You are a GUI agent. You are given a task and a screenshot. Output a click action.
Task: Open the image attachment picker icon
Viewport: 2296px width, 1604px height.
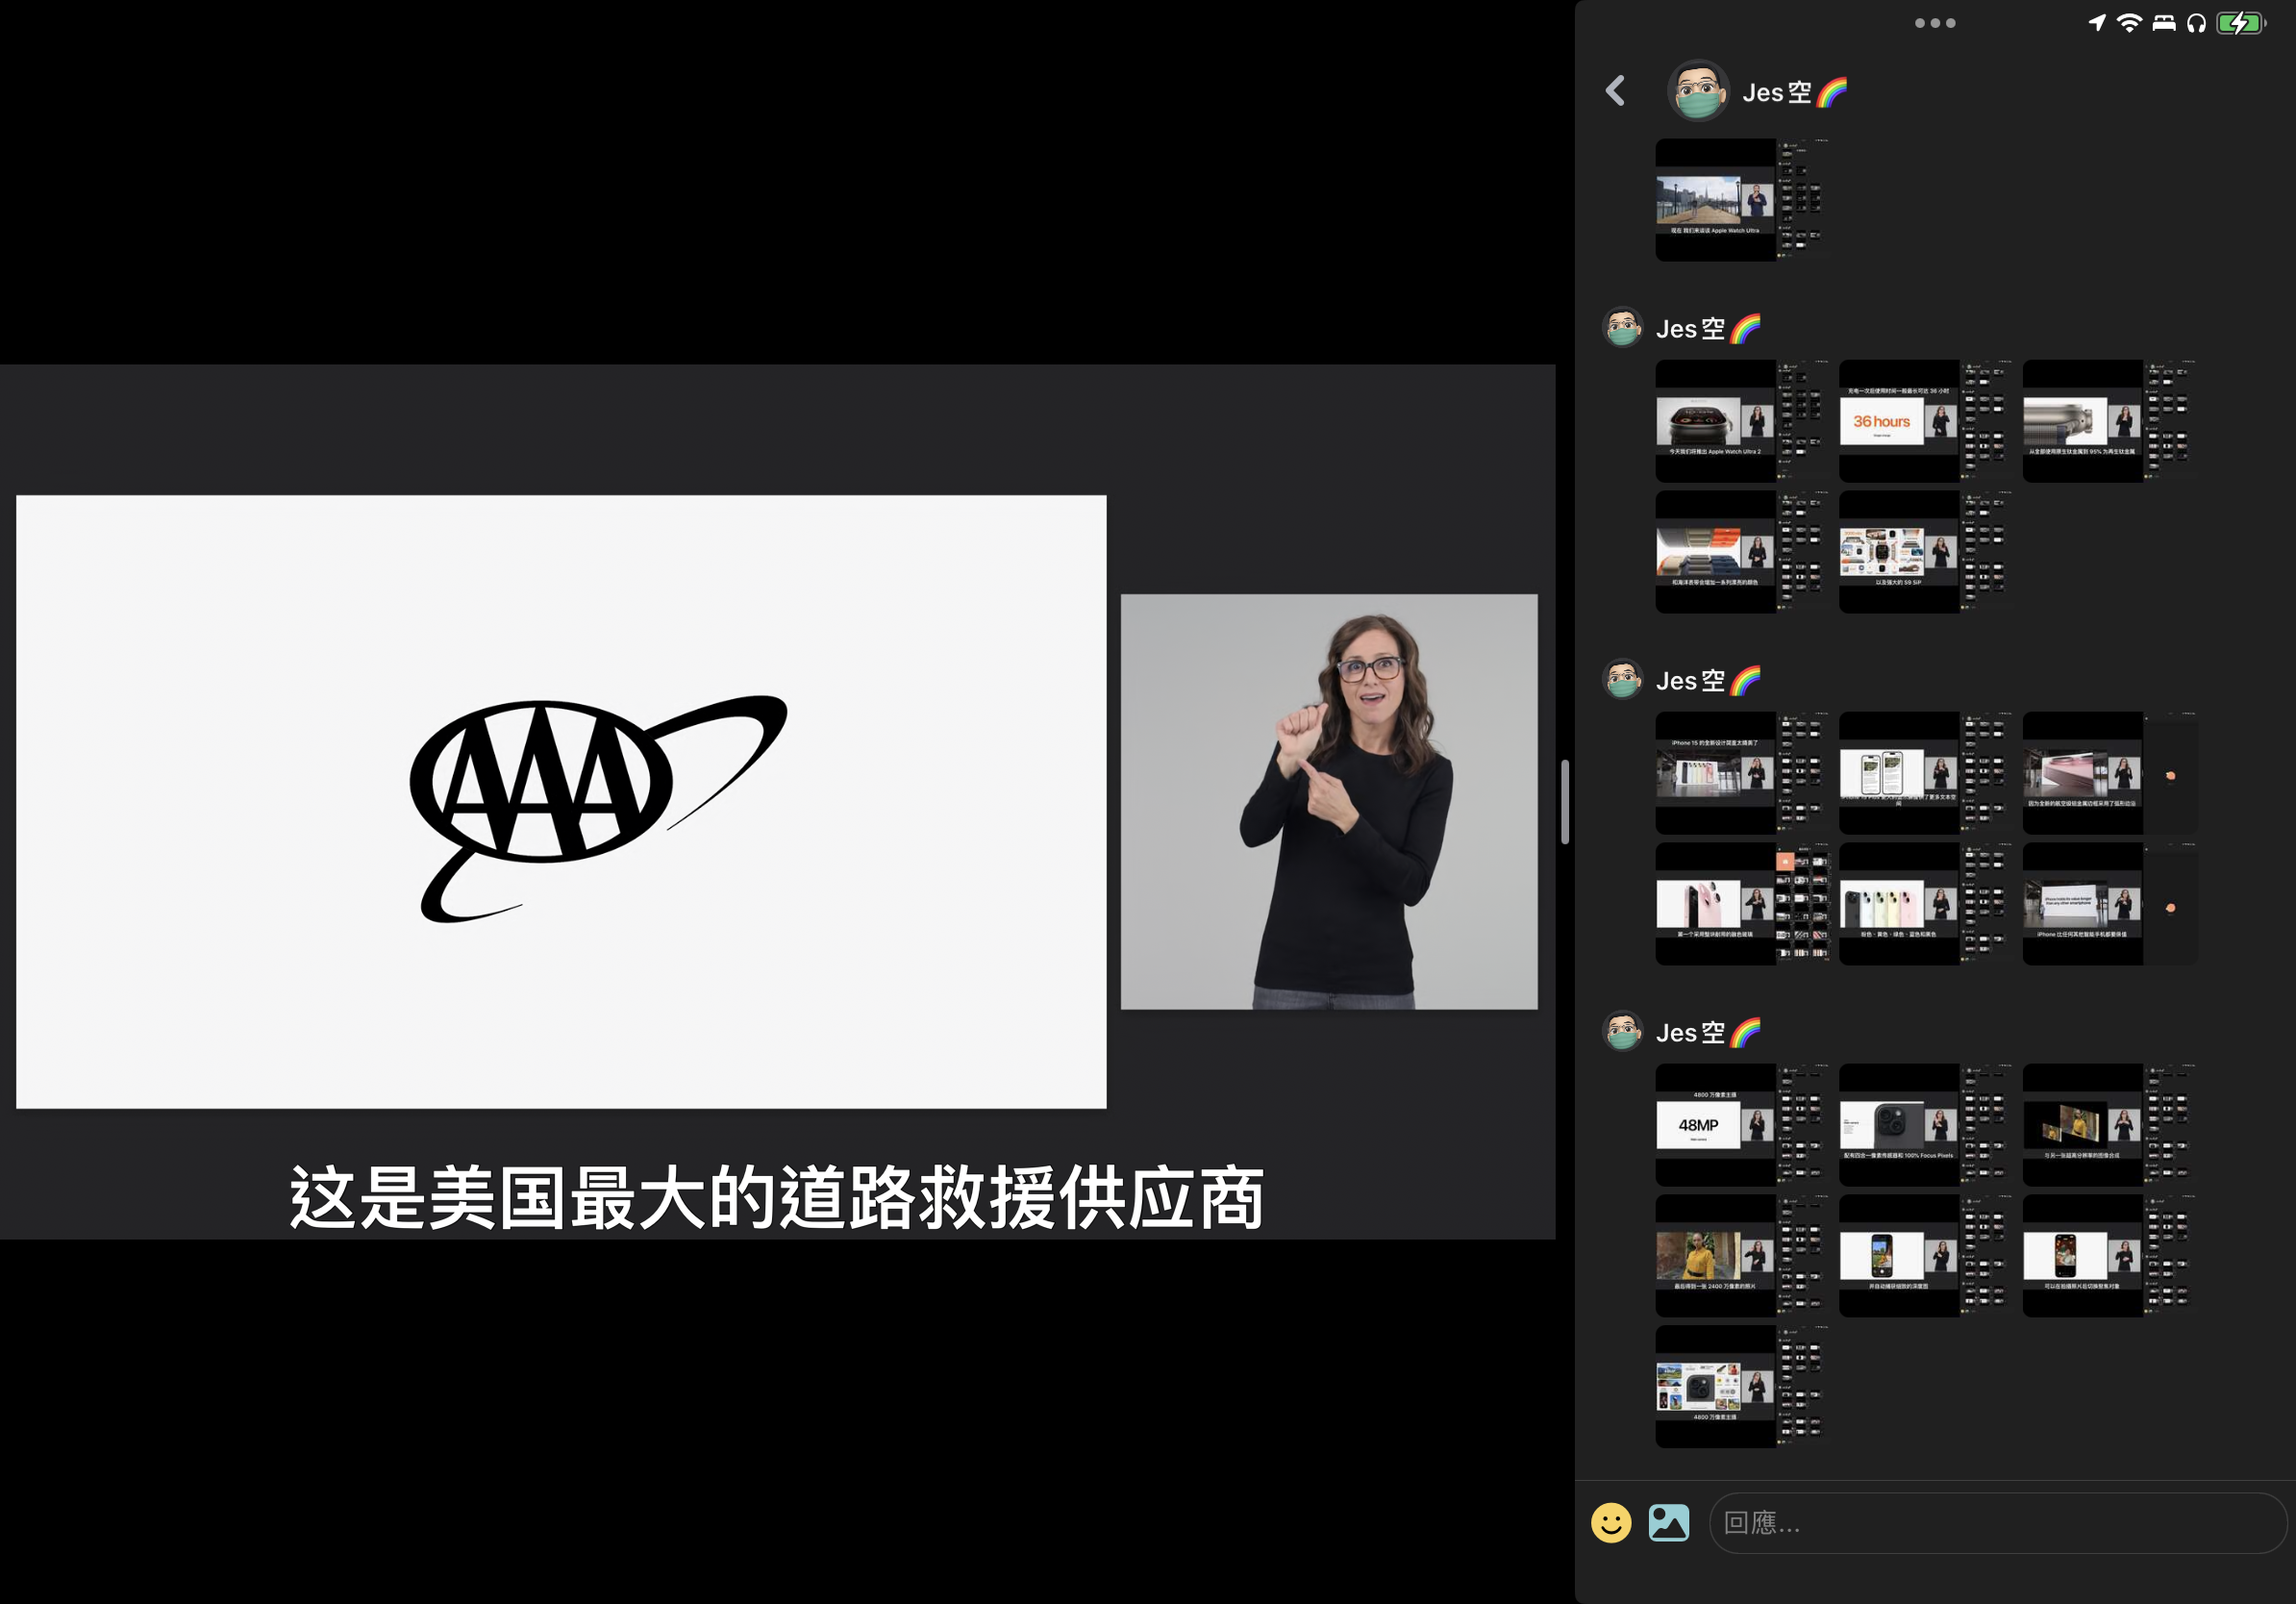click(x=1669, y=1523)
